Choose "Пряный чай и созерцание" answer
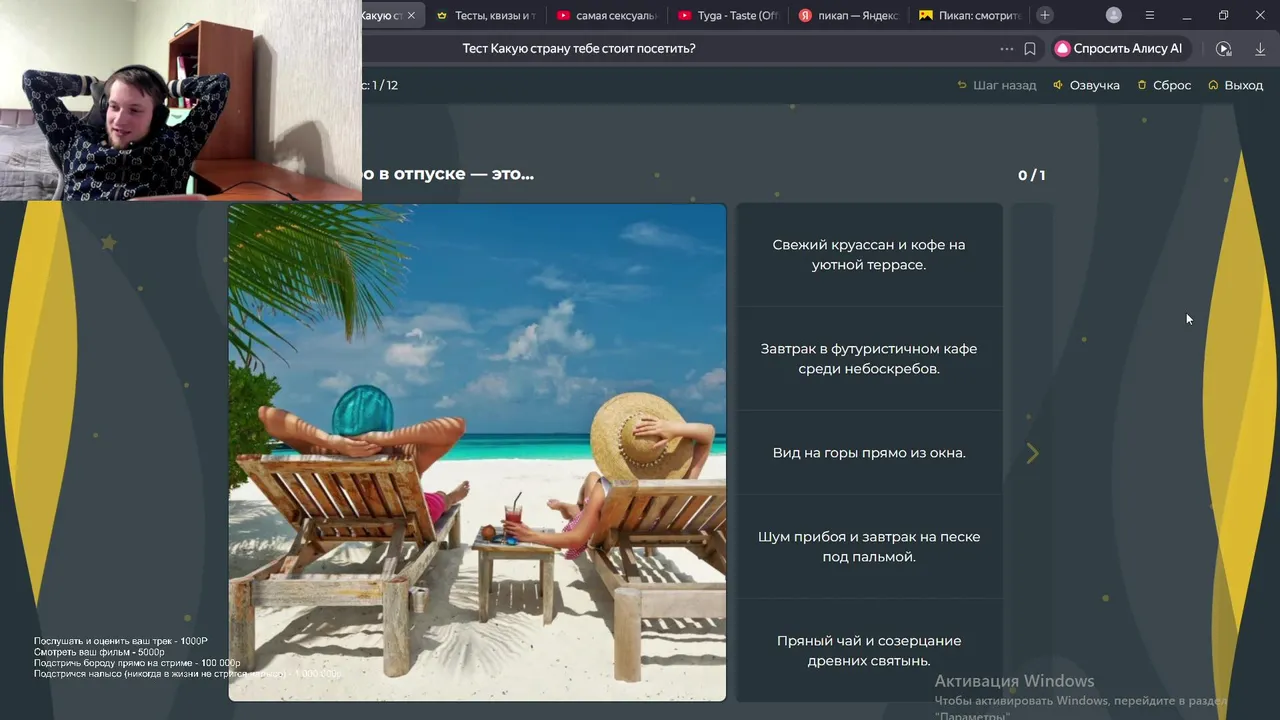 (x=869, y=651)
